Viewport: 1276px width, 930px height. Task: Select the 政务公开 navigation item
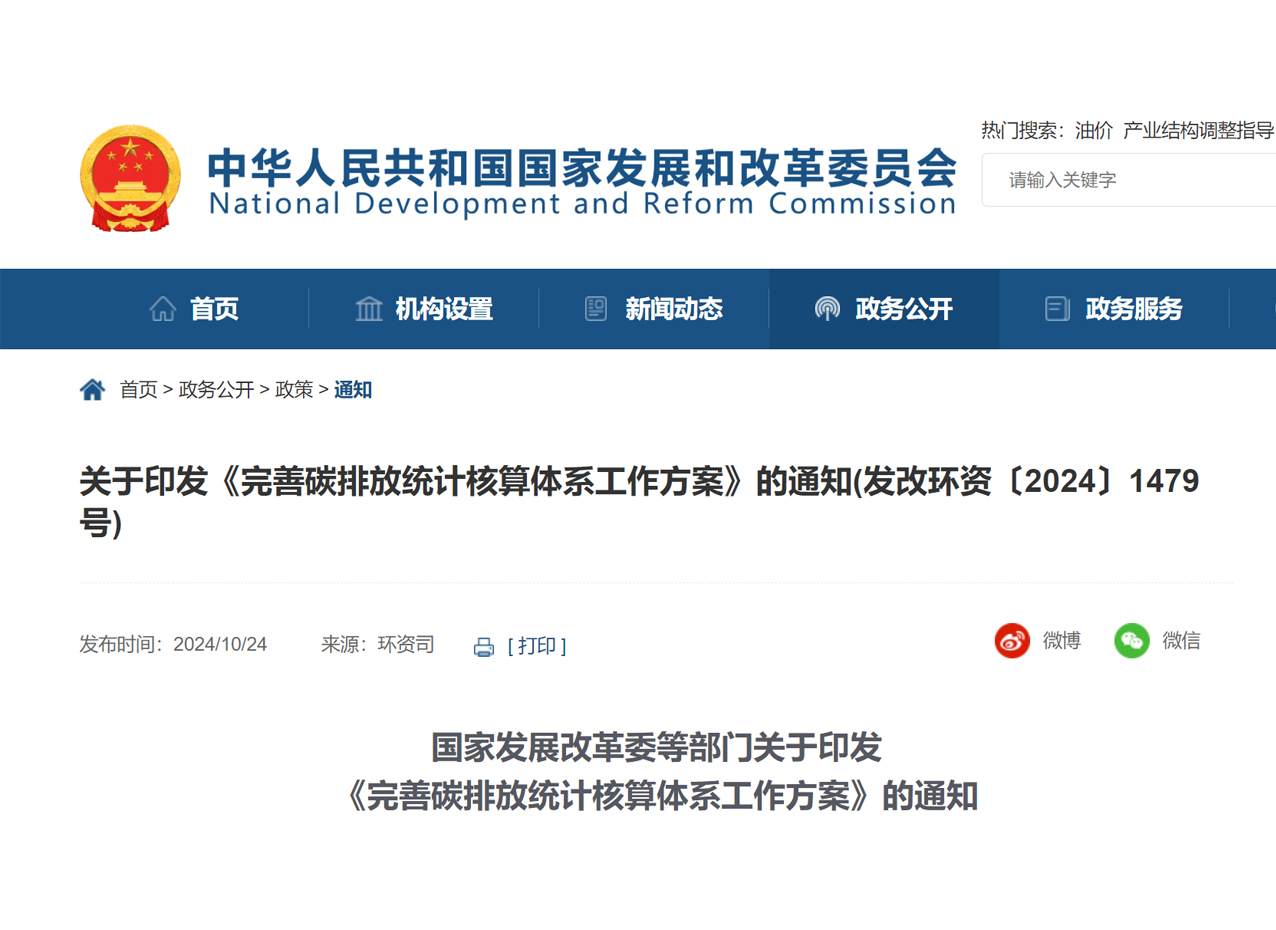click(x=904, y=309)
